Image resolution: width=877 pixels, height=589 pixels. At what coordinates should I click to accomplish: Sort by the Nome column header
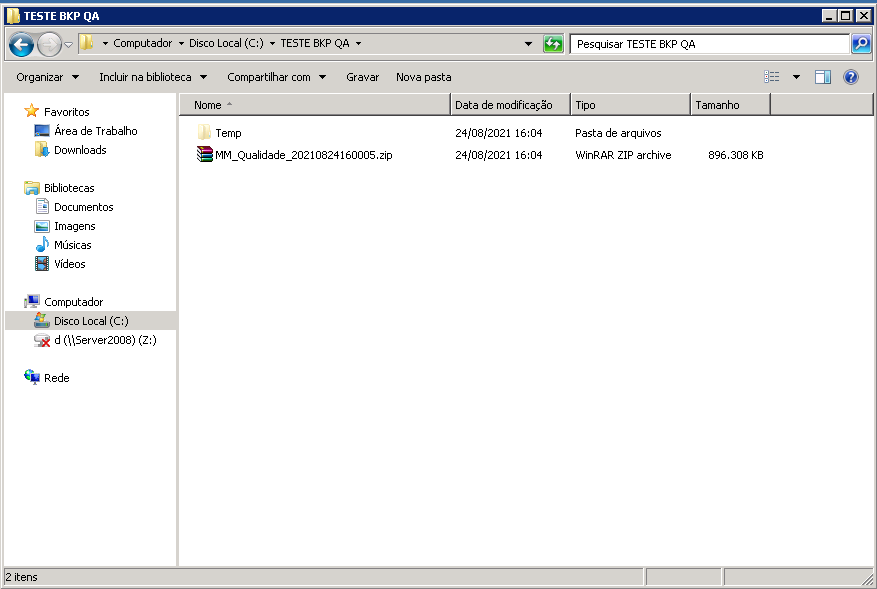[x=315, y=105]
